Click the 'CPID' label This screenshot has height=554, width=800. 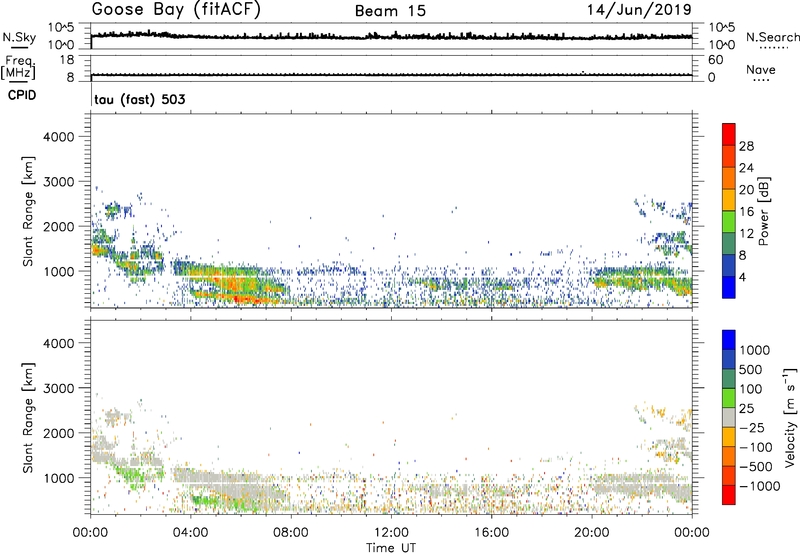[x=22, y=95]
